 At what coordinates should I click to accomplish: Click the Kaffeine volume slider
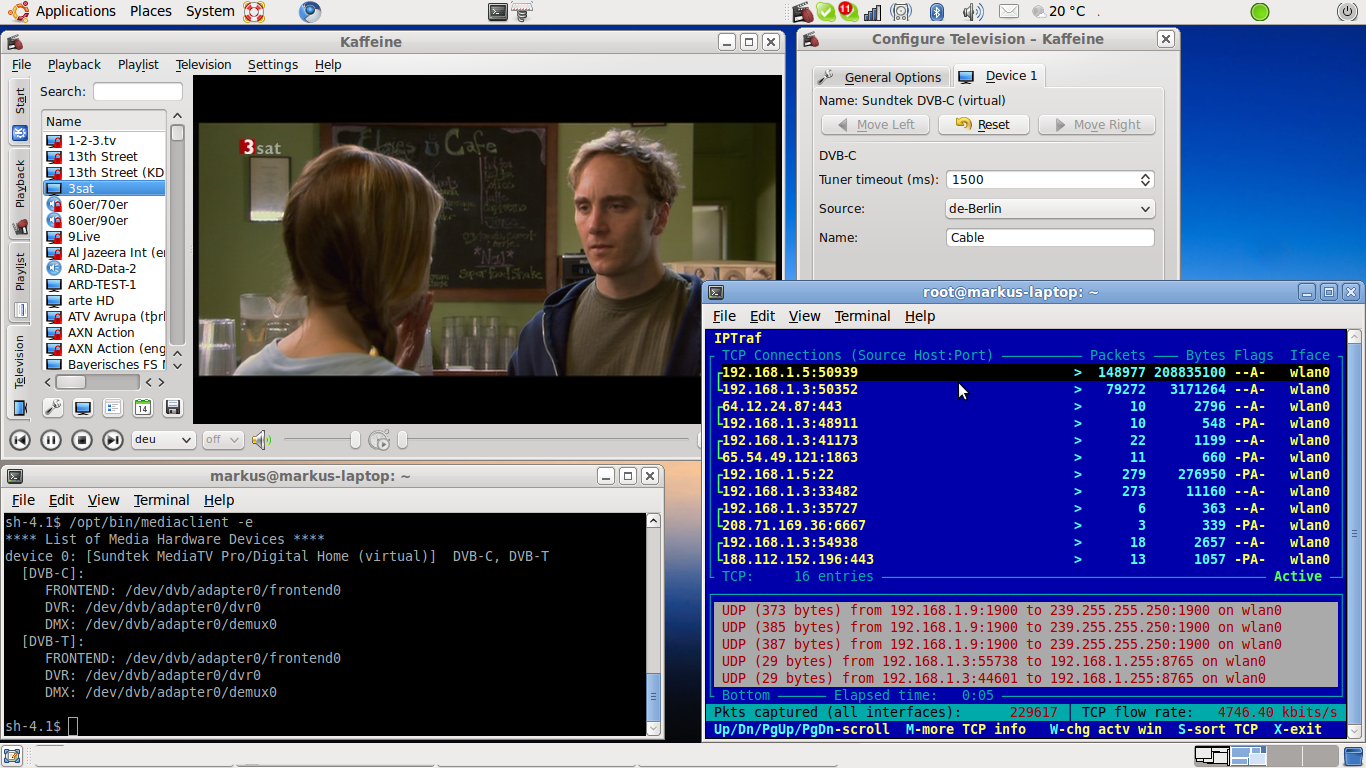pyautogui.click(x=321, y=440)
